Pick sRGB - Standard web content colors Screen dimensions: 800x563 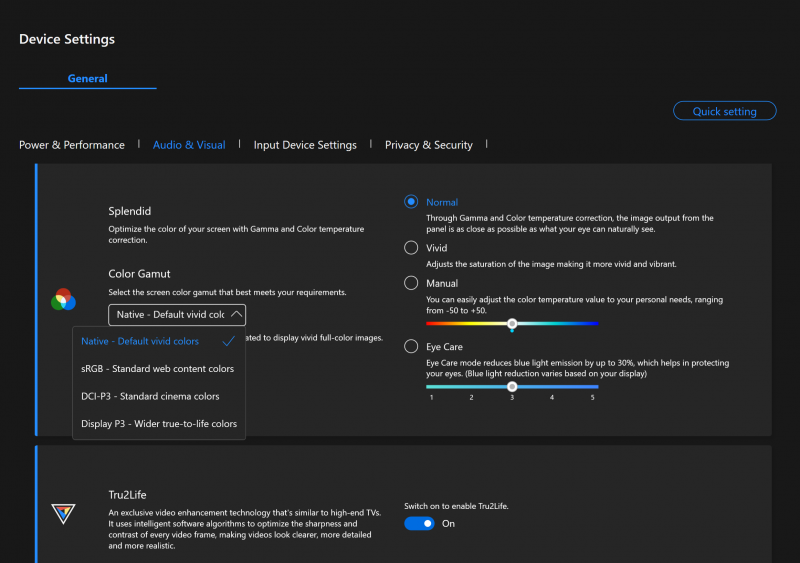[x=158, y=369]
